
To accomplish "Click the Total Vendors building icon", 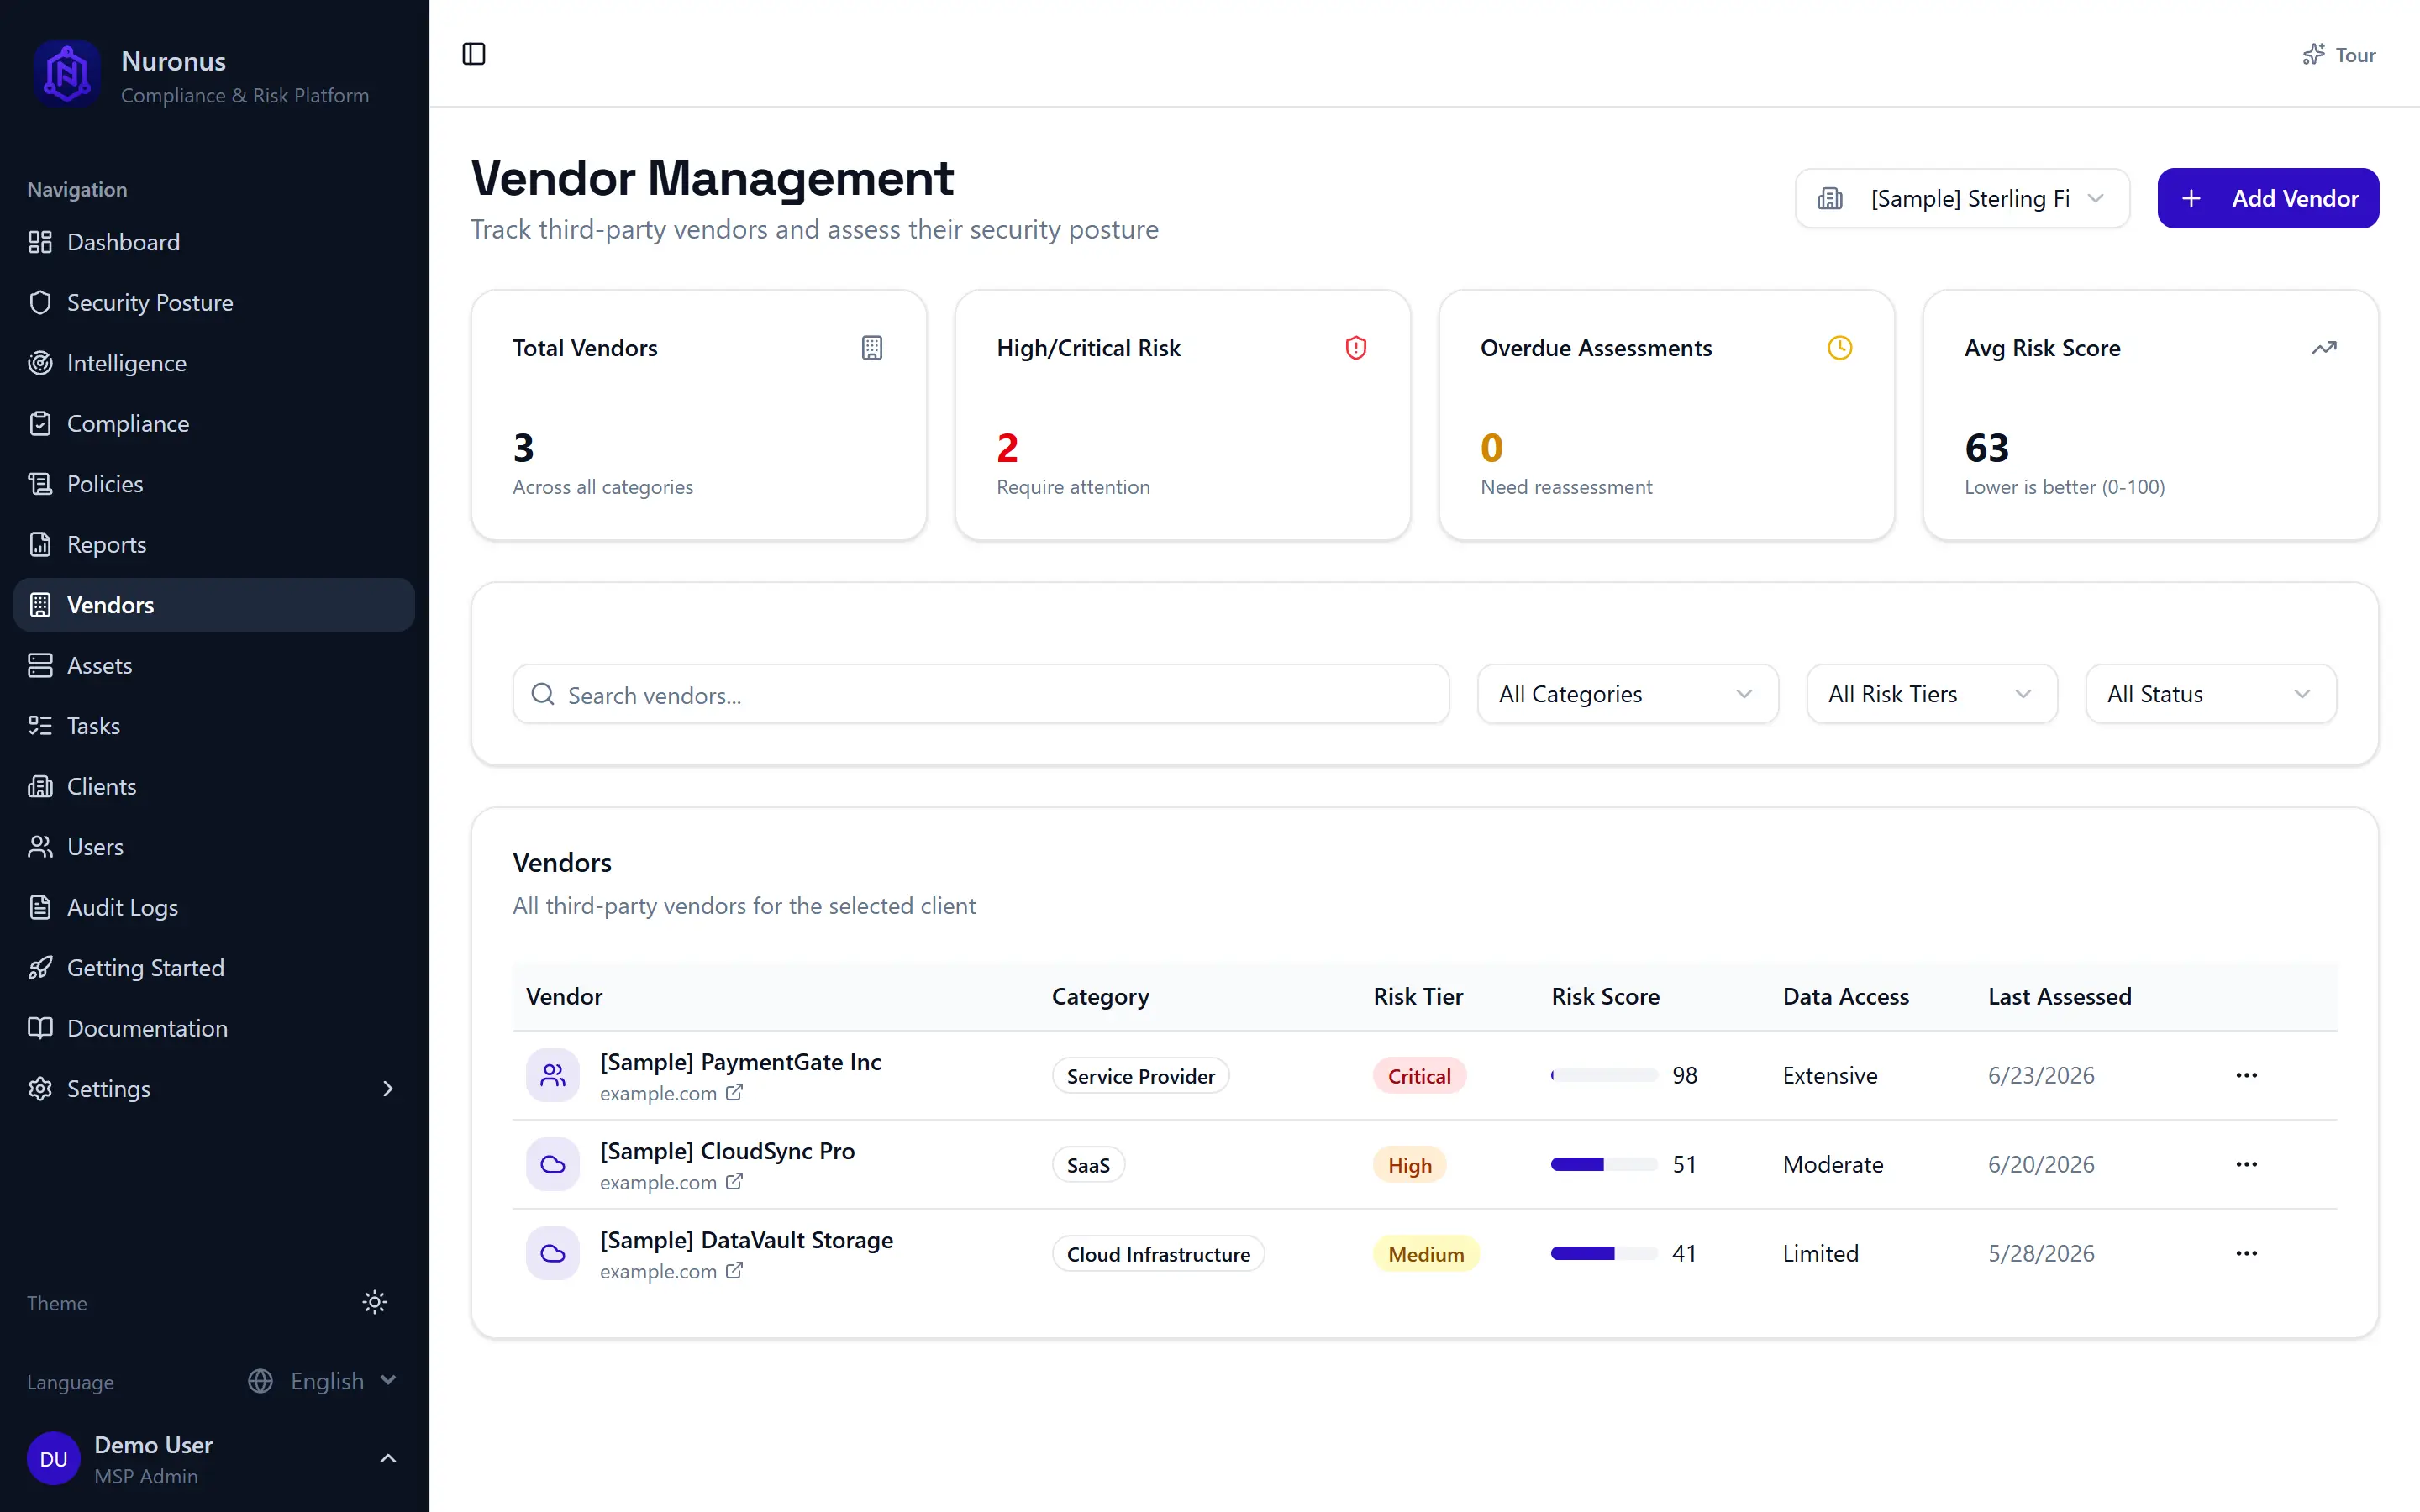I will click(x=872, y=348).
